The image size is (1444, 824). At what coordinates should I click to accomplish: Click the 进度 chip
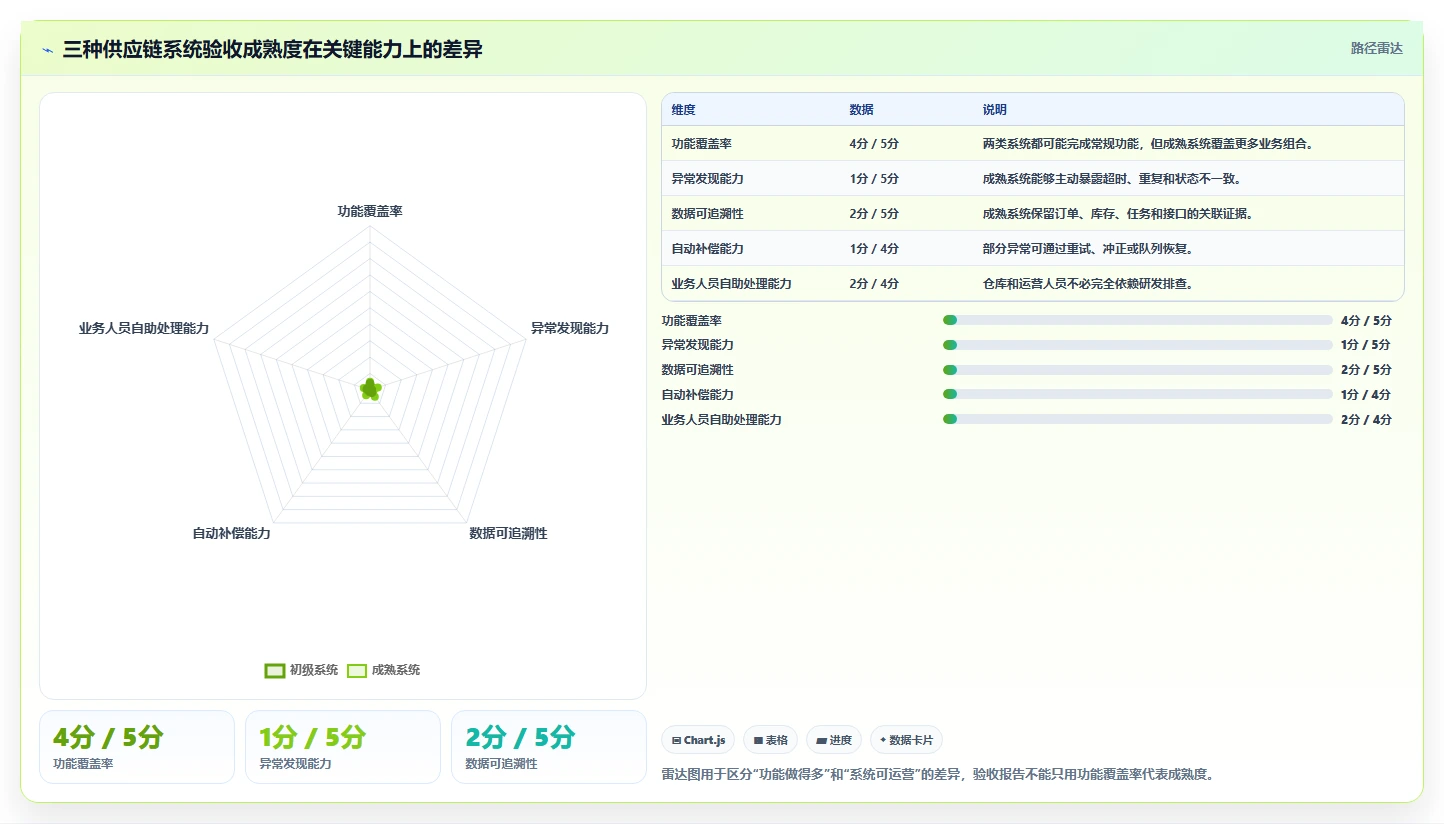coord(833,740)
